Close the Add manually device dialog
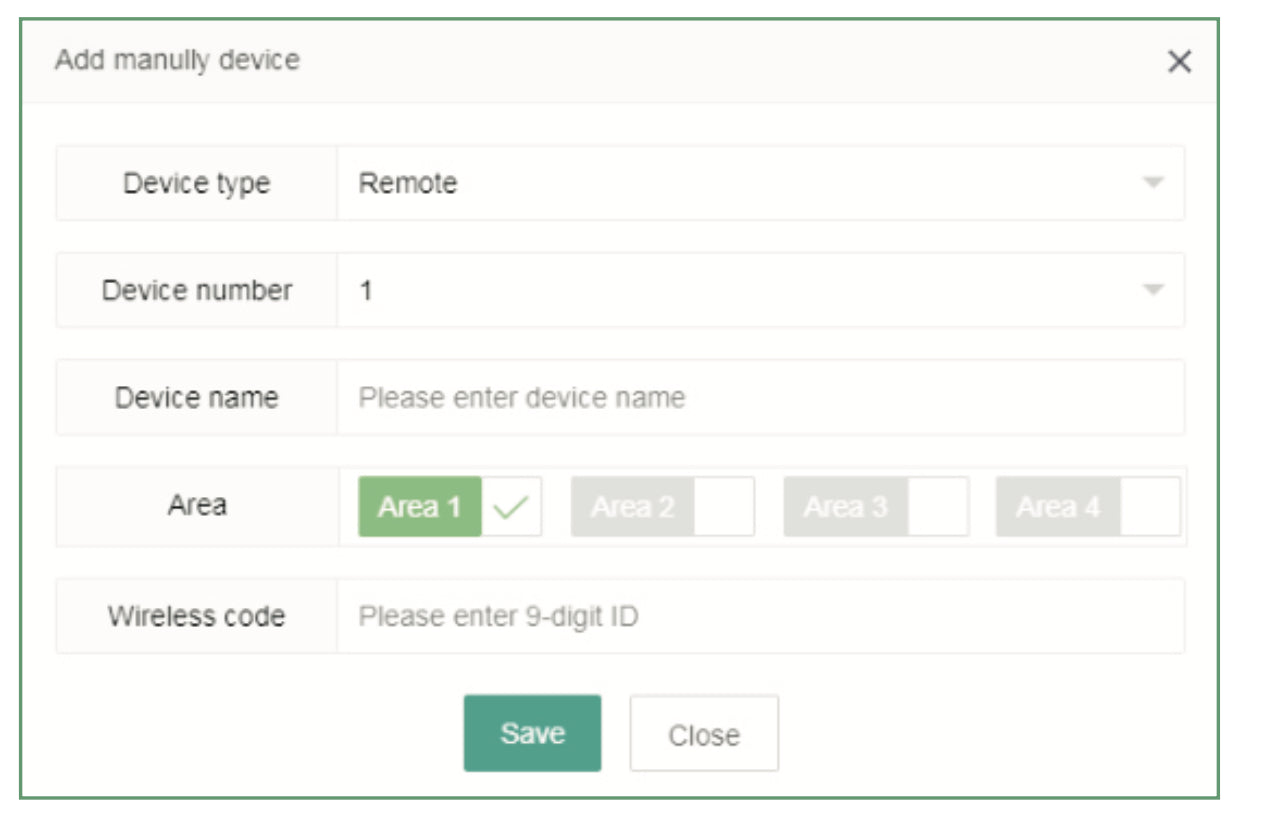1286x834 pixels. pyautogui.click(x=703, y=732)
